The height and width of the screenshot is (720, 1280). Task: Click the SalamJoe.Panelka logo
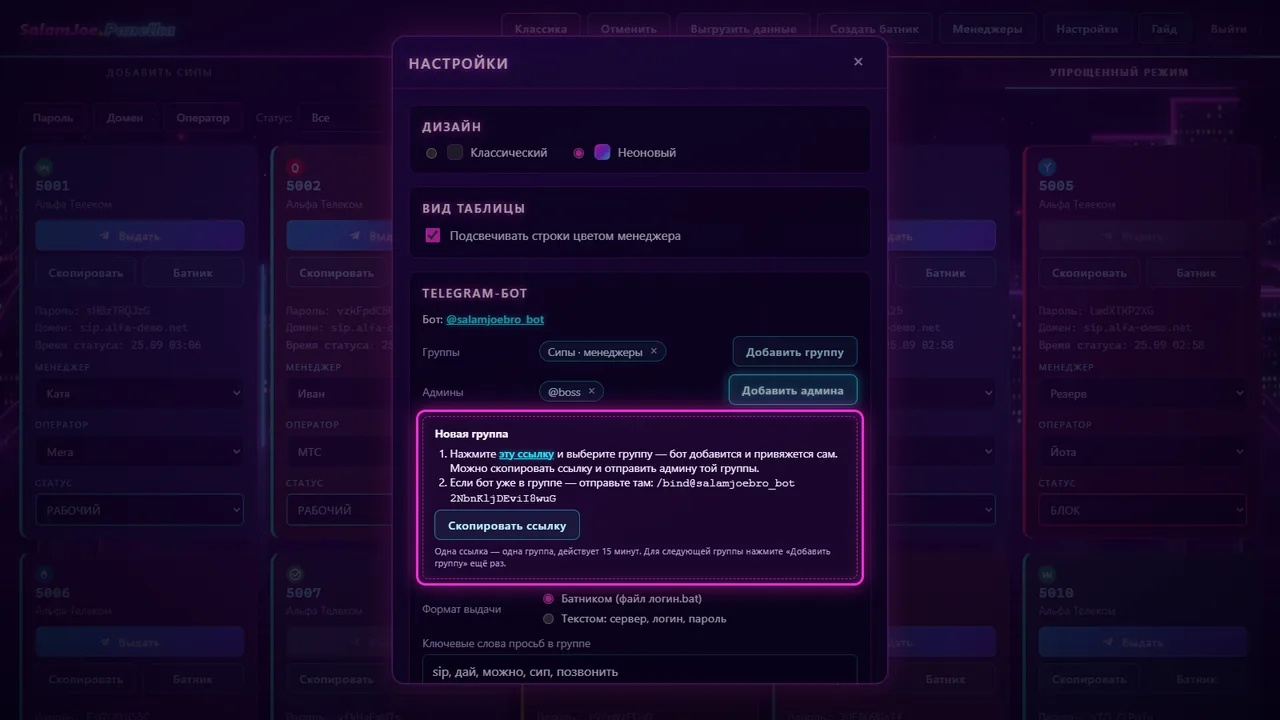(x=98, y=30)
